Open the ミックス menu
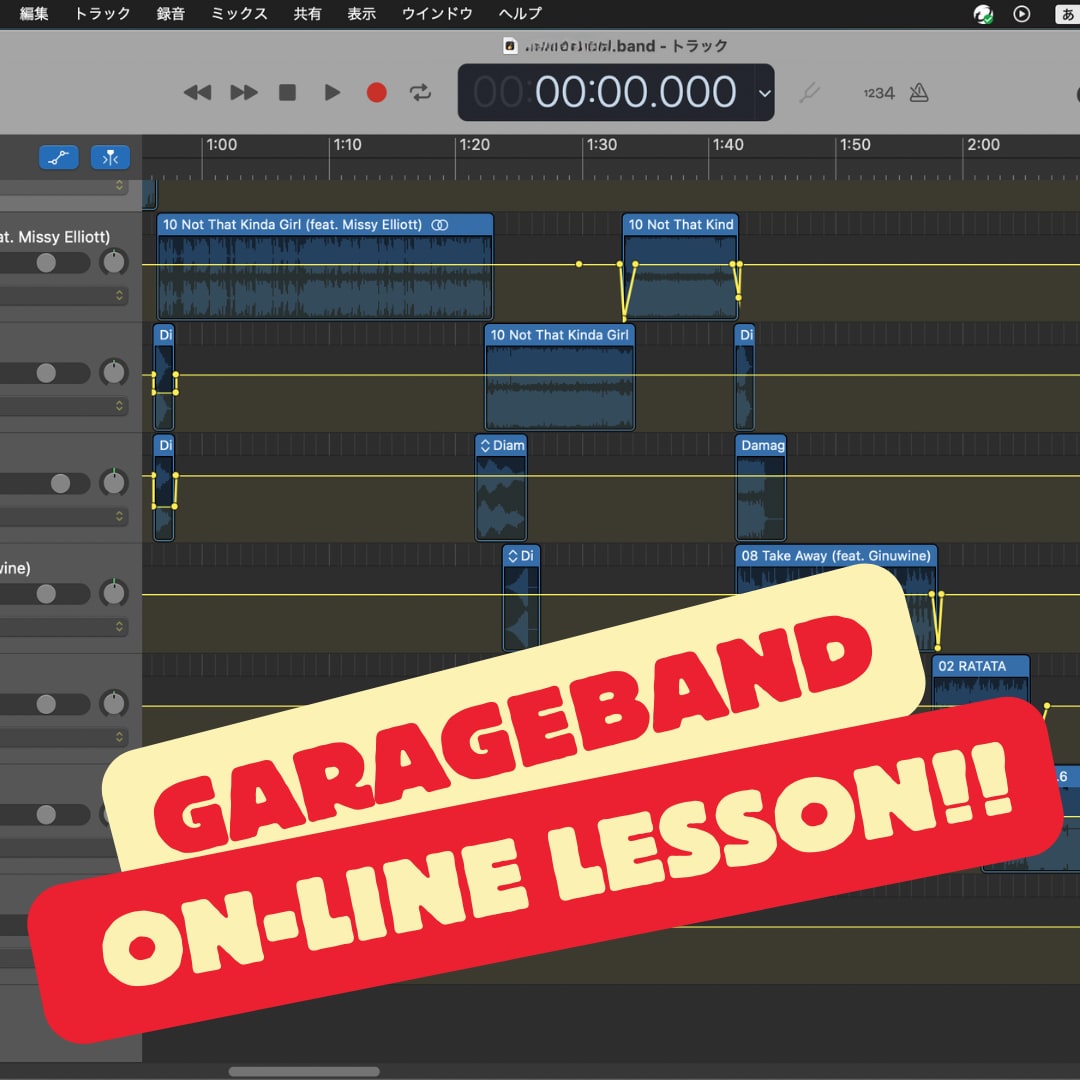The width and height of the screenshot is (1080, 1080). (x=239, y=13)
